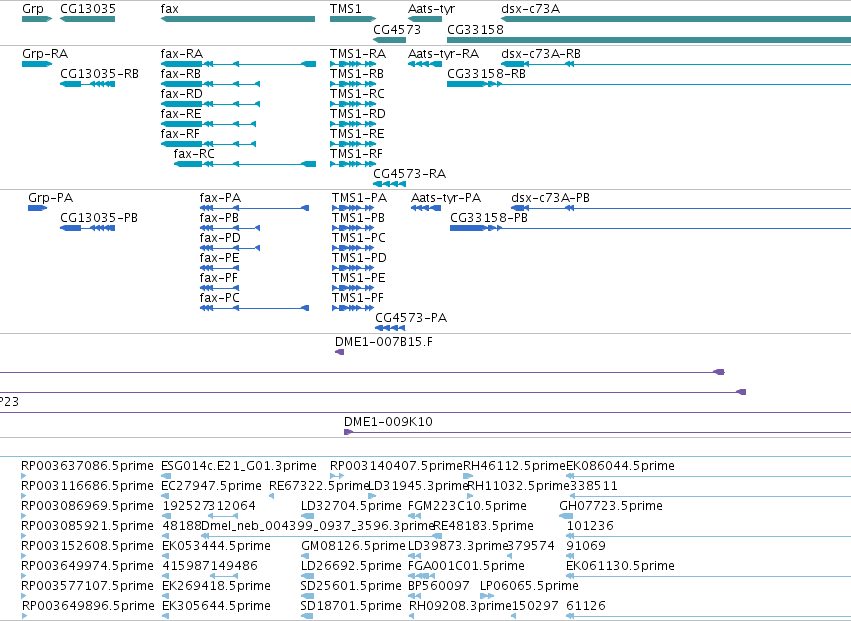Click the RP003152608.5prime EST label
Viewport: 851px width, 621px height.
tap(87, 546)
